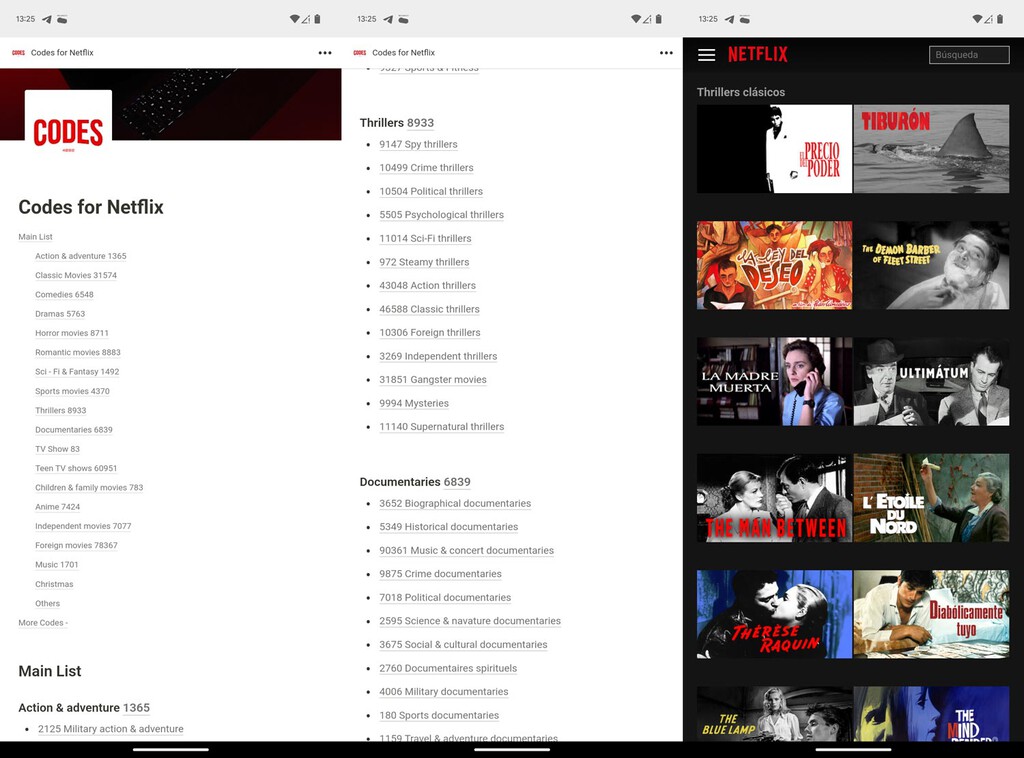Select the Main List link

35,236
